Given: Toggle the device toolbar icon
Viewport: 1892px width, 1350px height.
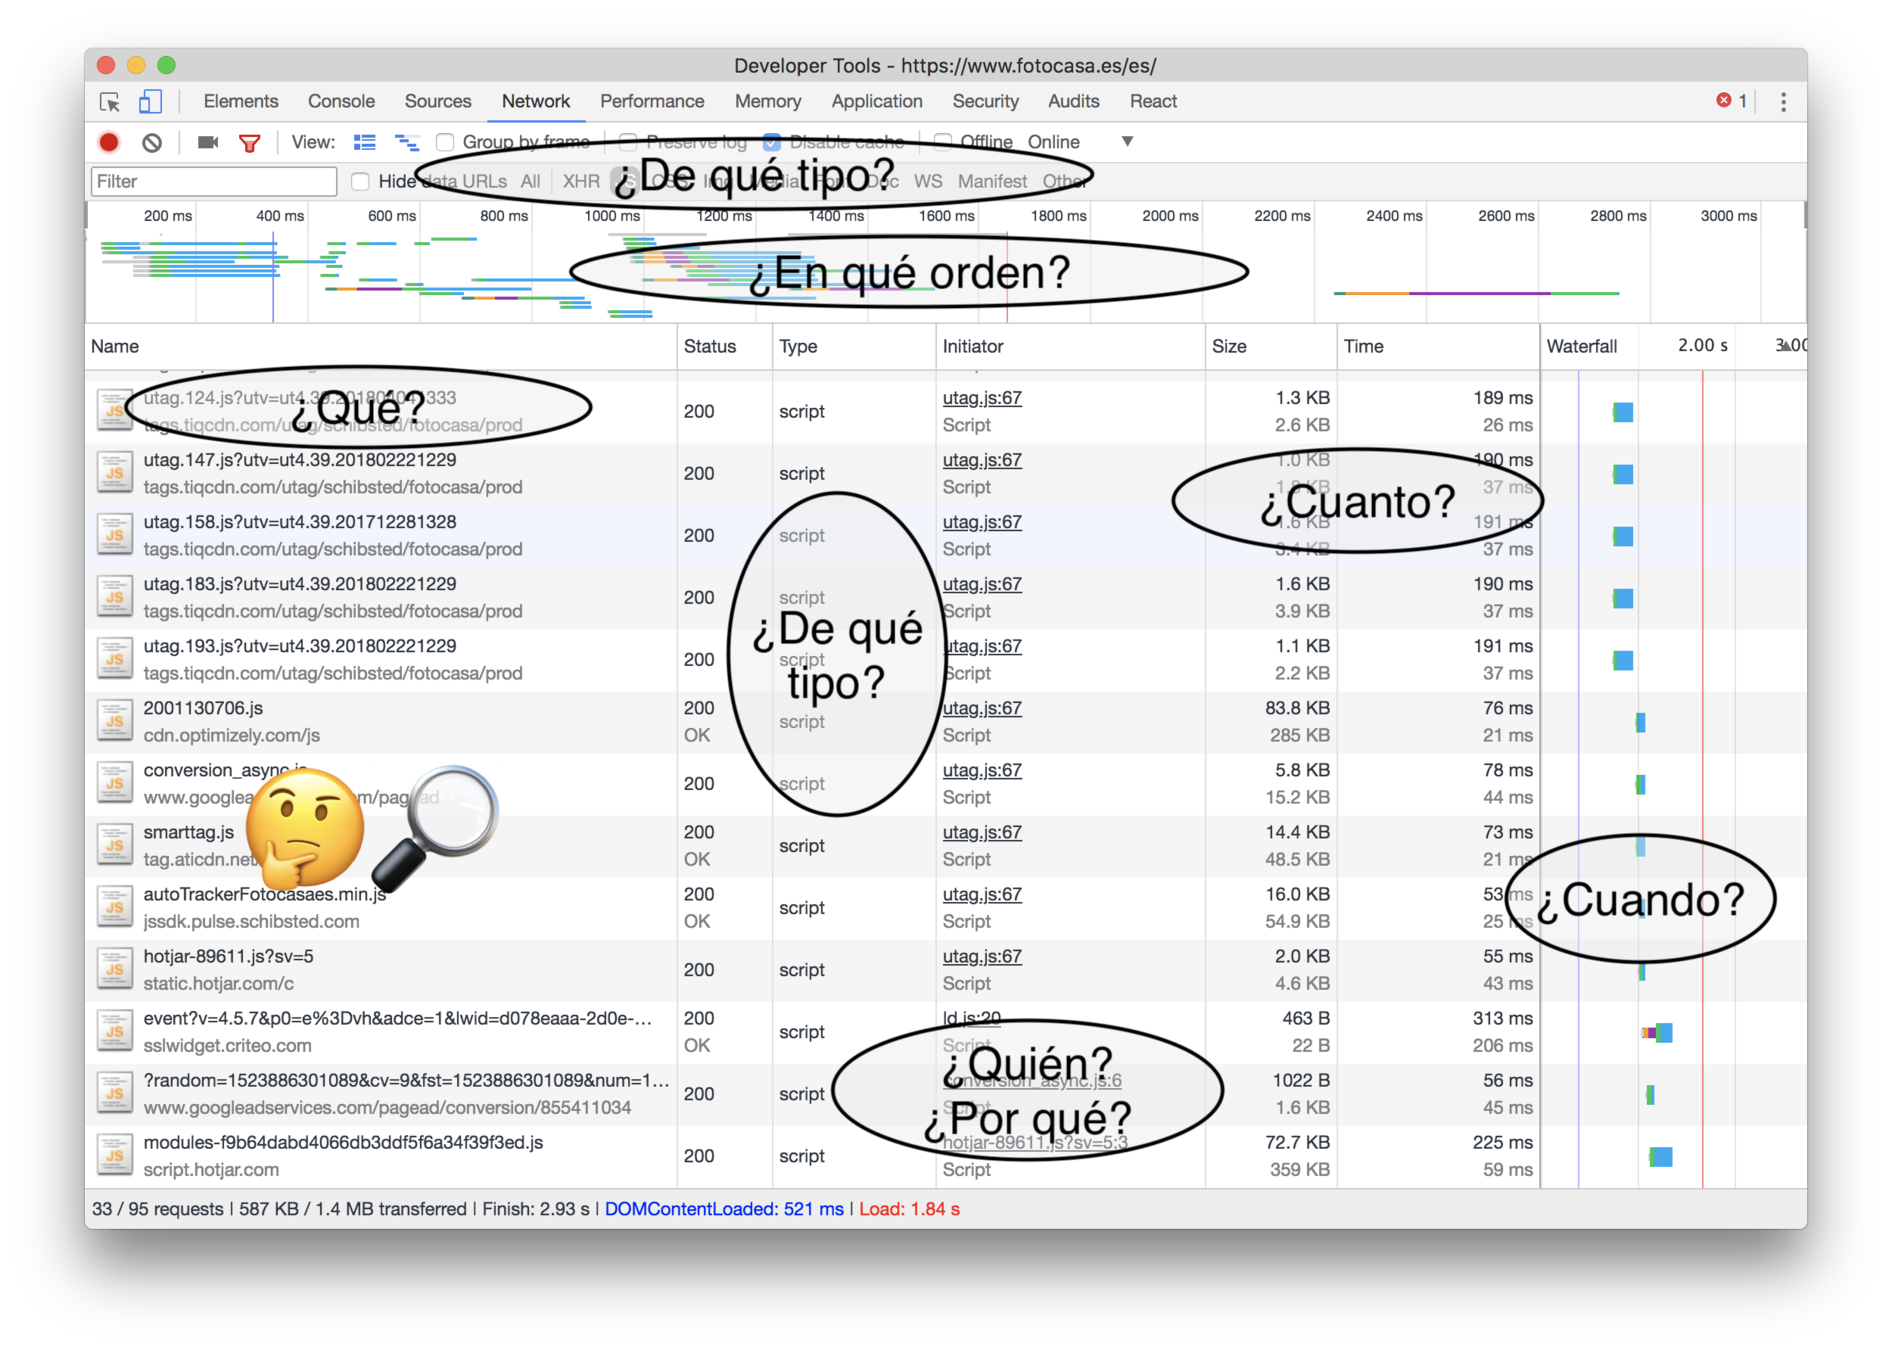Looking at the screenshot, I should (x=150, y=102).
